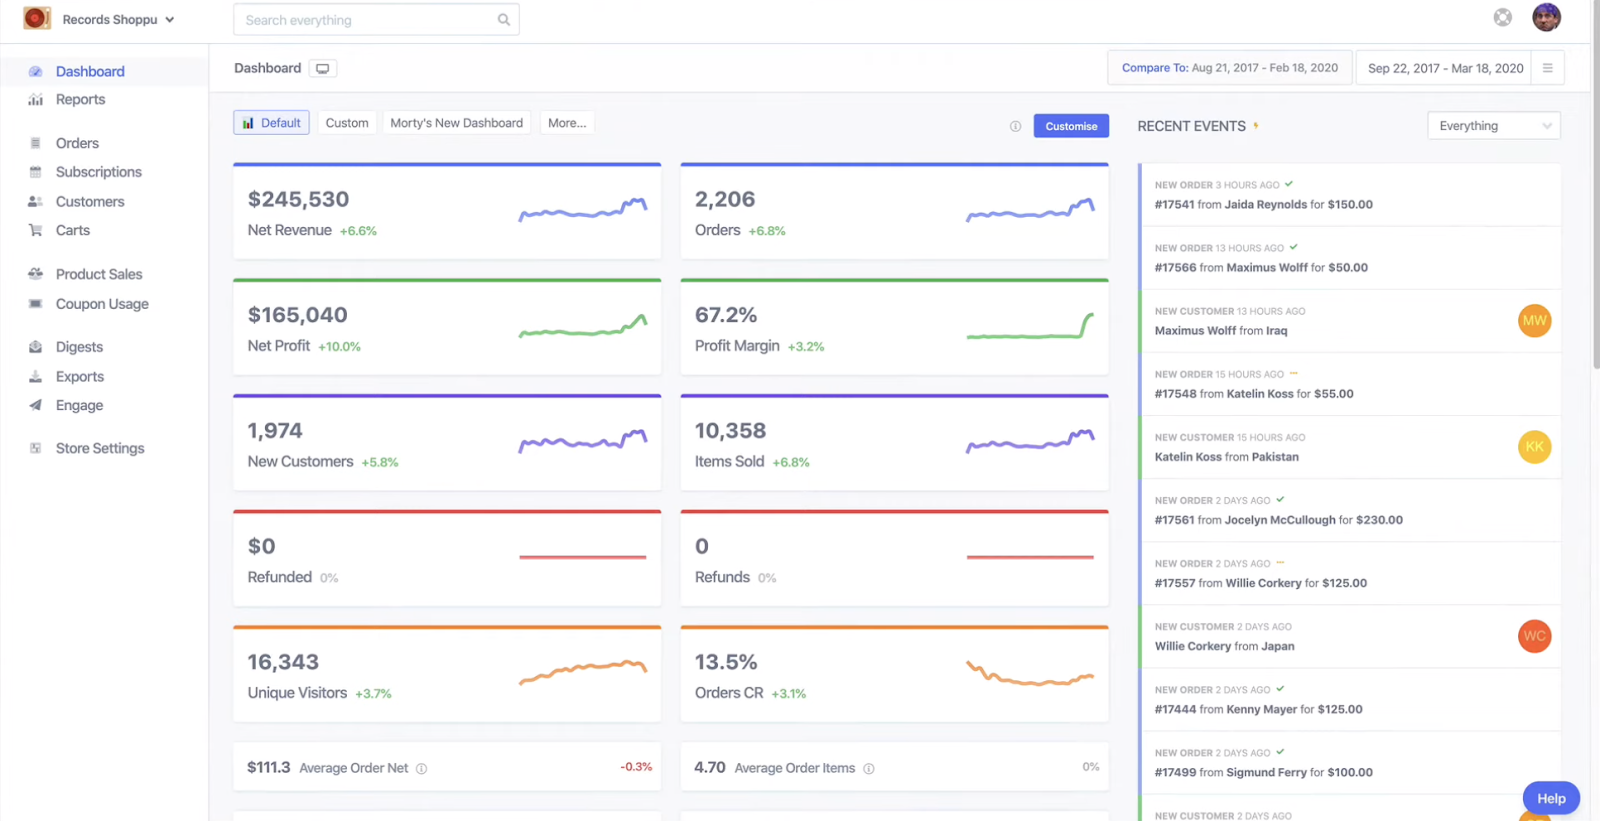Click the Help chat button
This screenshot has height=821, width=1600.
tap(1551, 798)
